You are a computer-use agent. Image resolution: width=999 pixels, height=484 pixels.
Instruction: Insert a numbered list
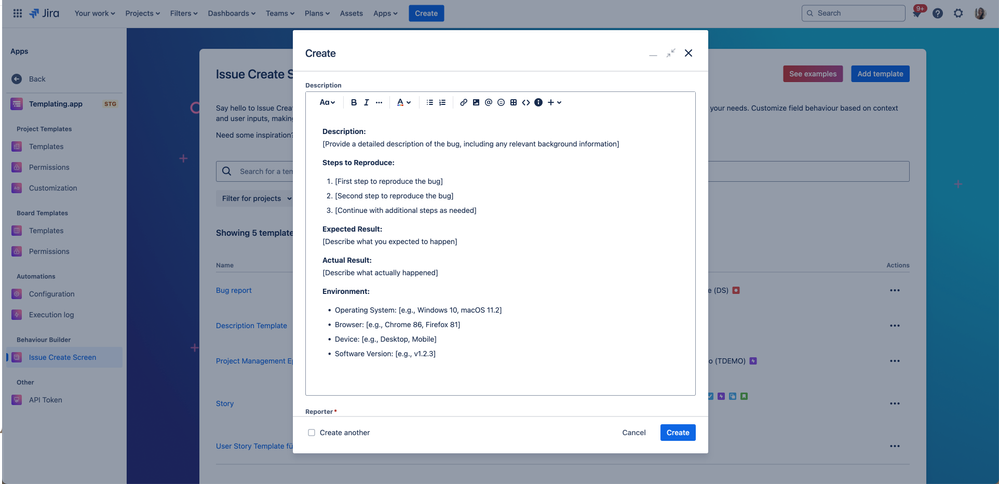tap(442, 103)
